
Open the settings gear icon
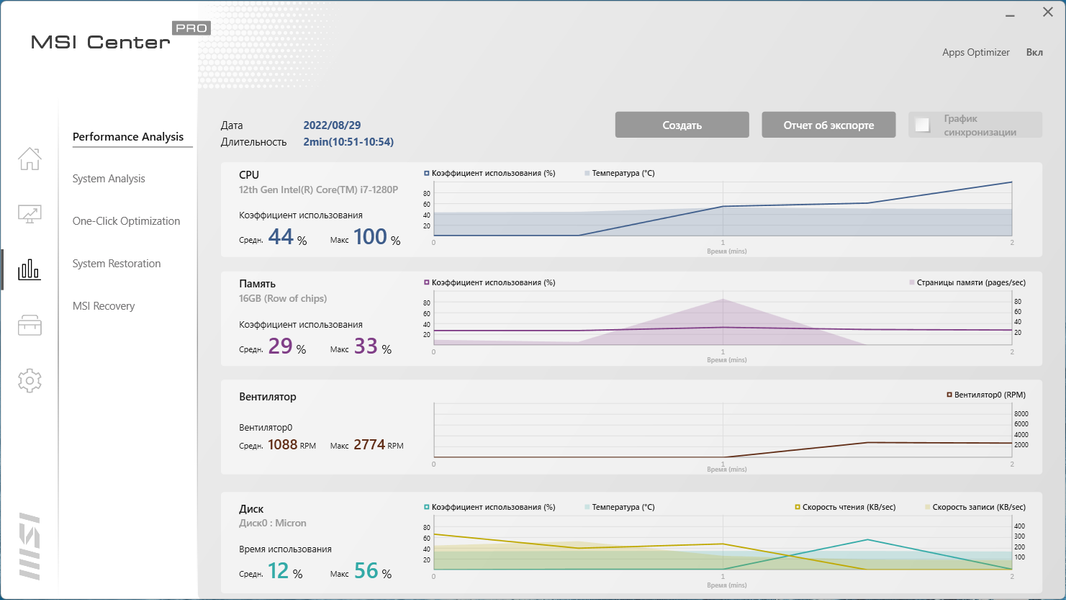(29, 381)
